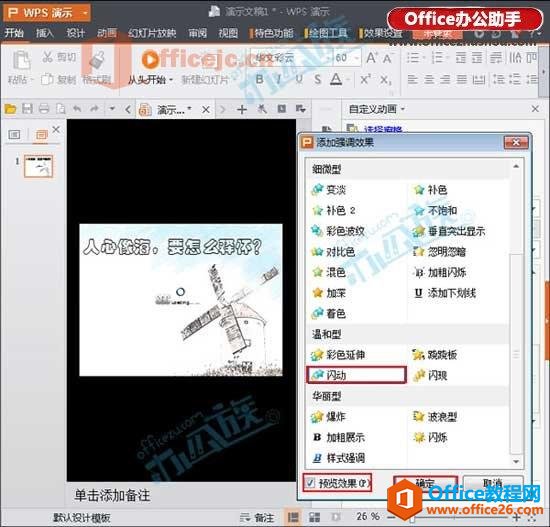The height and width of the screenshot is (527, 550).
Task: Expand the 自定义动画 panel dropdown
Action: click(403, 109)
